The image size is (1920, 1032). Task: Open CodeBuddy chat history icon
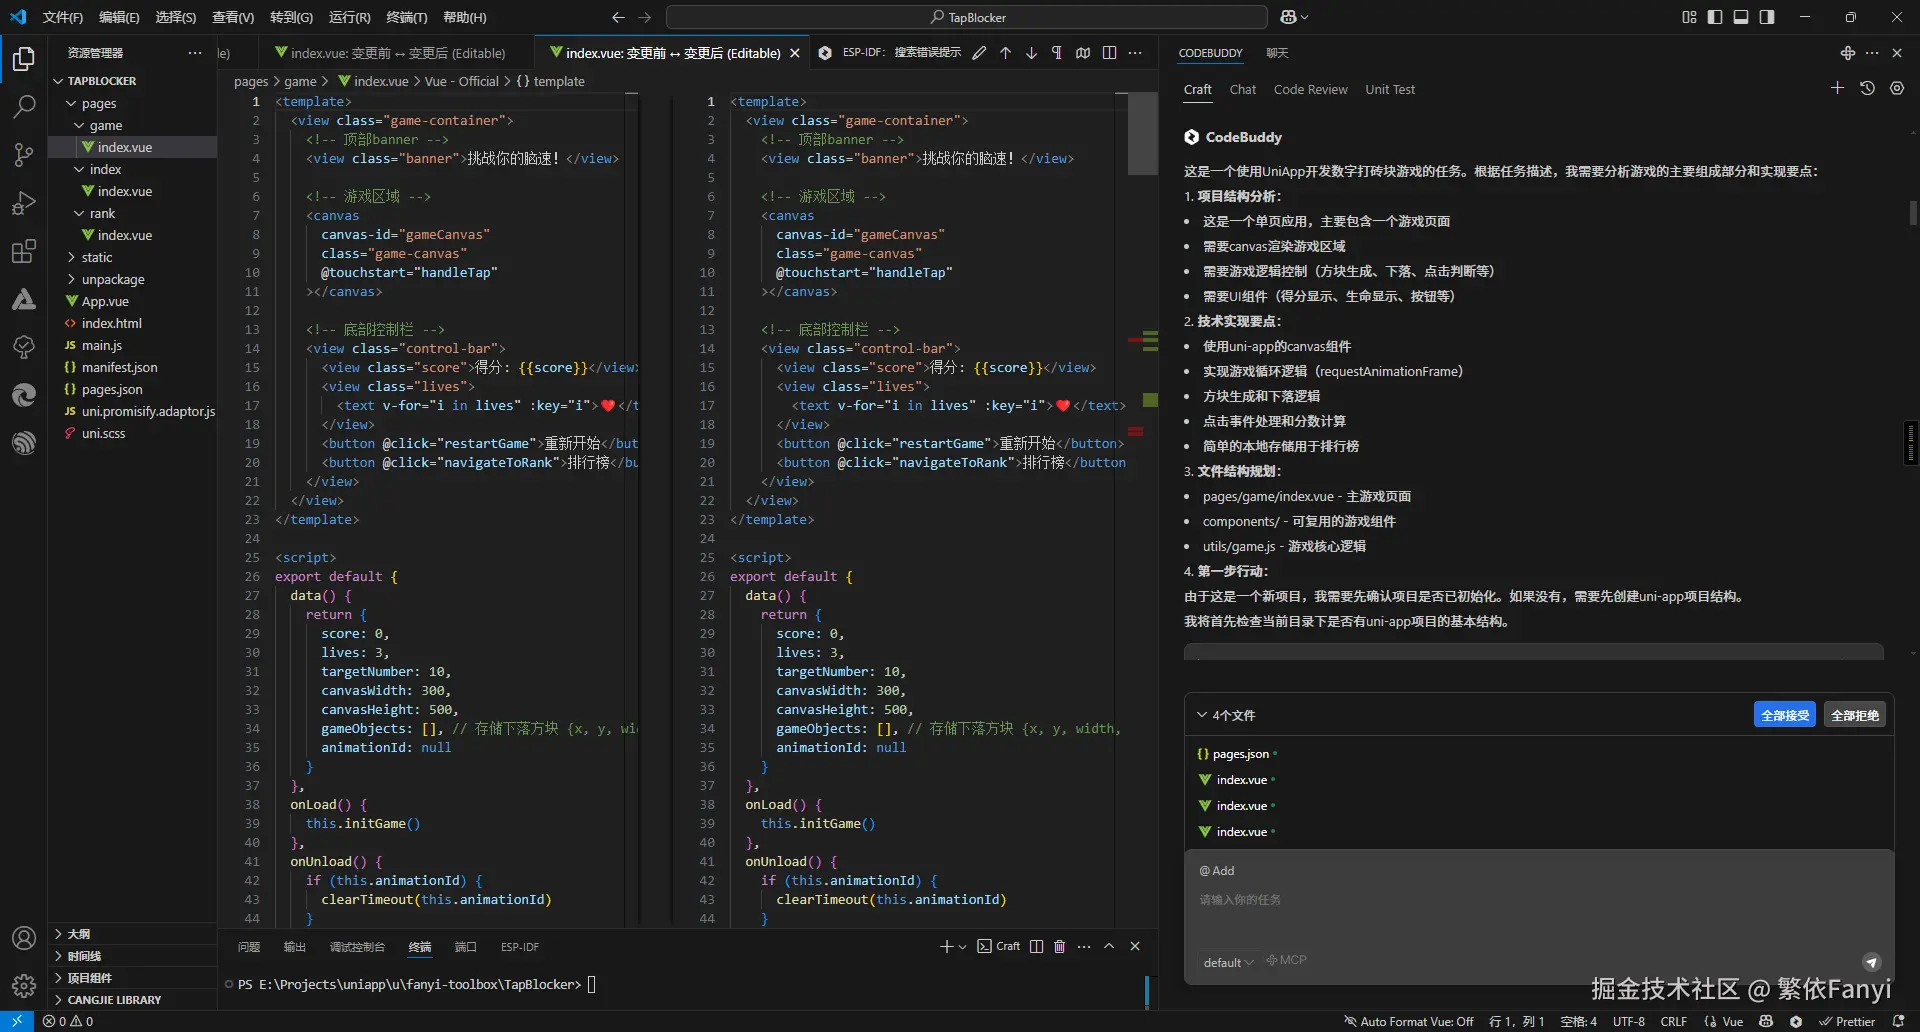[1867, 89]
